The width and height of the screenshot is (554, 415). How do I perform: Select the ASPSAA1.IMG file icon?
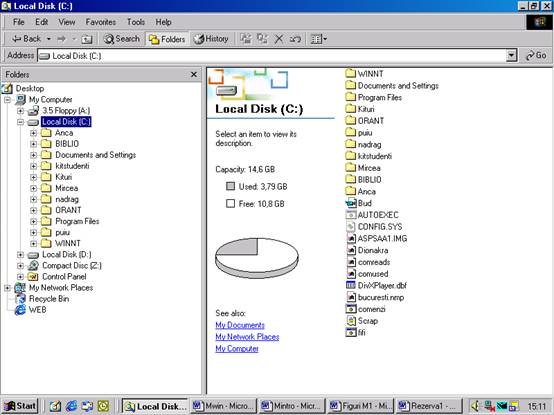[x=351, y=238]
